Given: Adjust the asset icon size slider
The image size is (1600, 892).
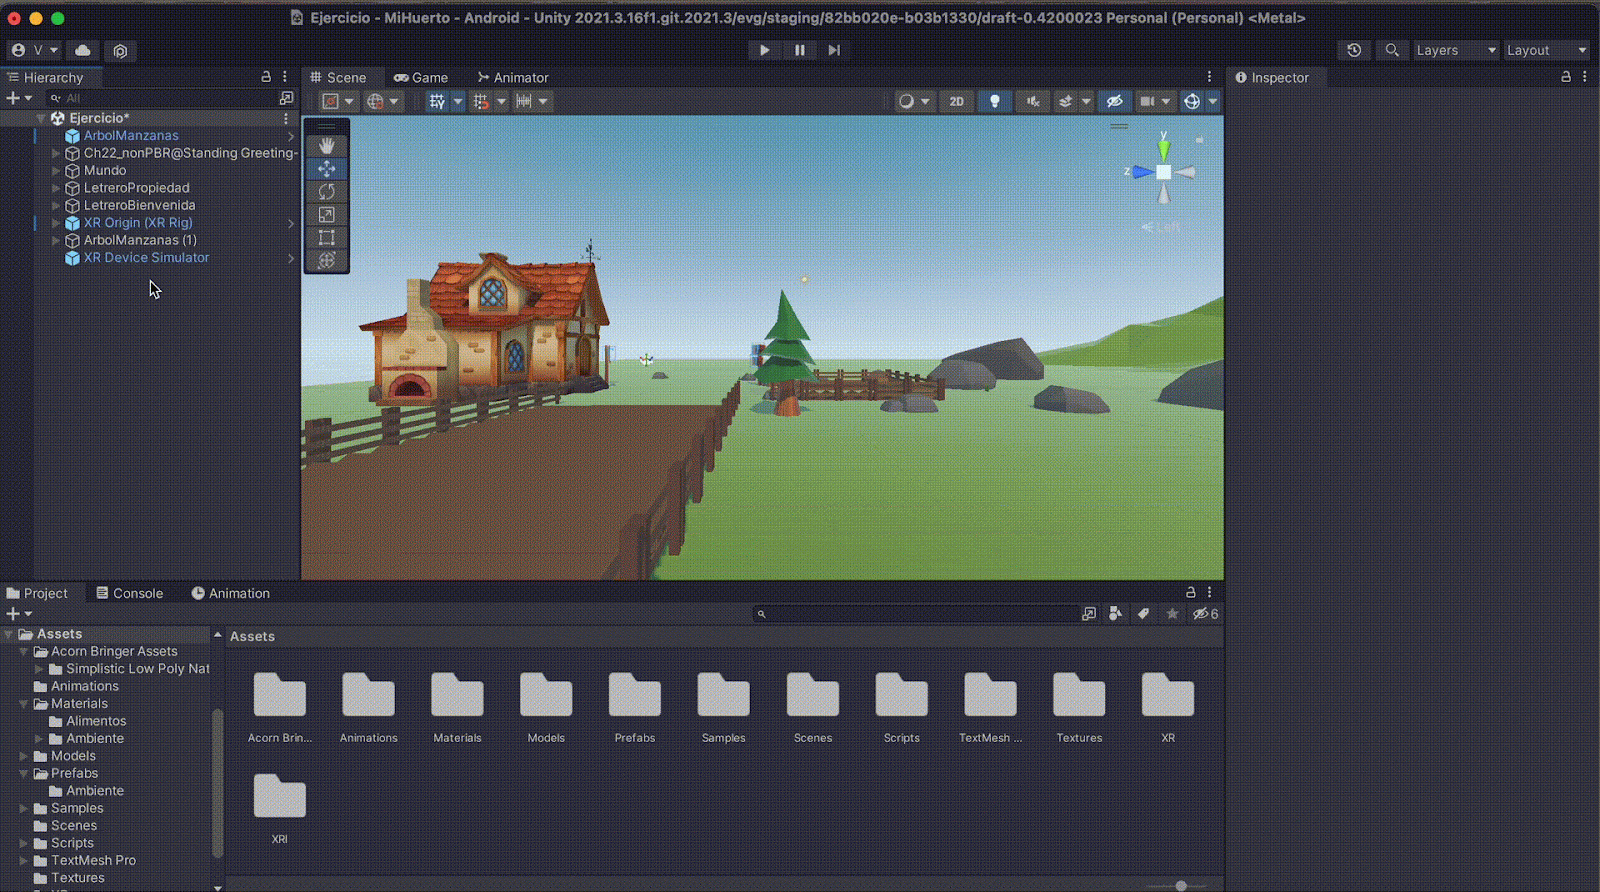Looking at the screenshot, I should point(1180,885).
